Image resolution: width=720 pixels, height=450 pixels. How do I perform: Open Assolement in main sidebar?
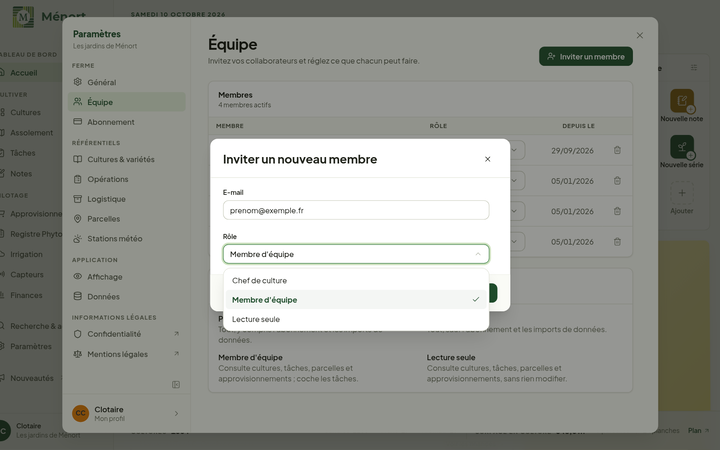tap(30, 133)
